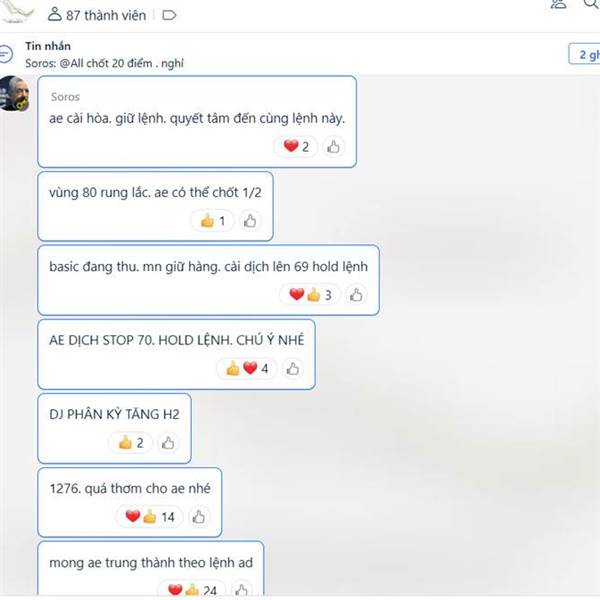The width and height of the screenshot is (600, 600).
Task: Open the thumbs-up reaction count 1 on 'vùng 80' message
Action: point(212,221)
